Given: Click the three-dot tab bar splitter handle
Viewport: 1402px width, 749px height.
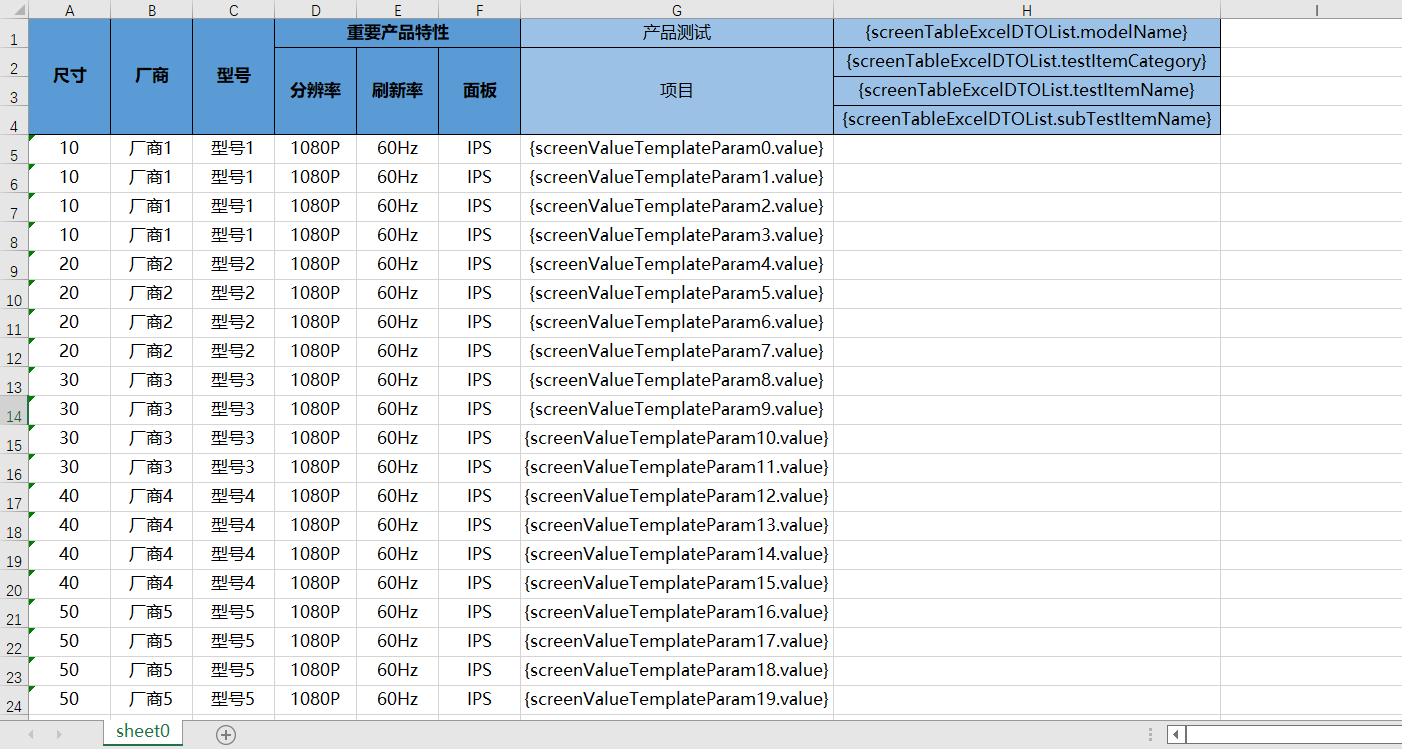Looking at the screenshot, I should click(x=1151, y=735).
